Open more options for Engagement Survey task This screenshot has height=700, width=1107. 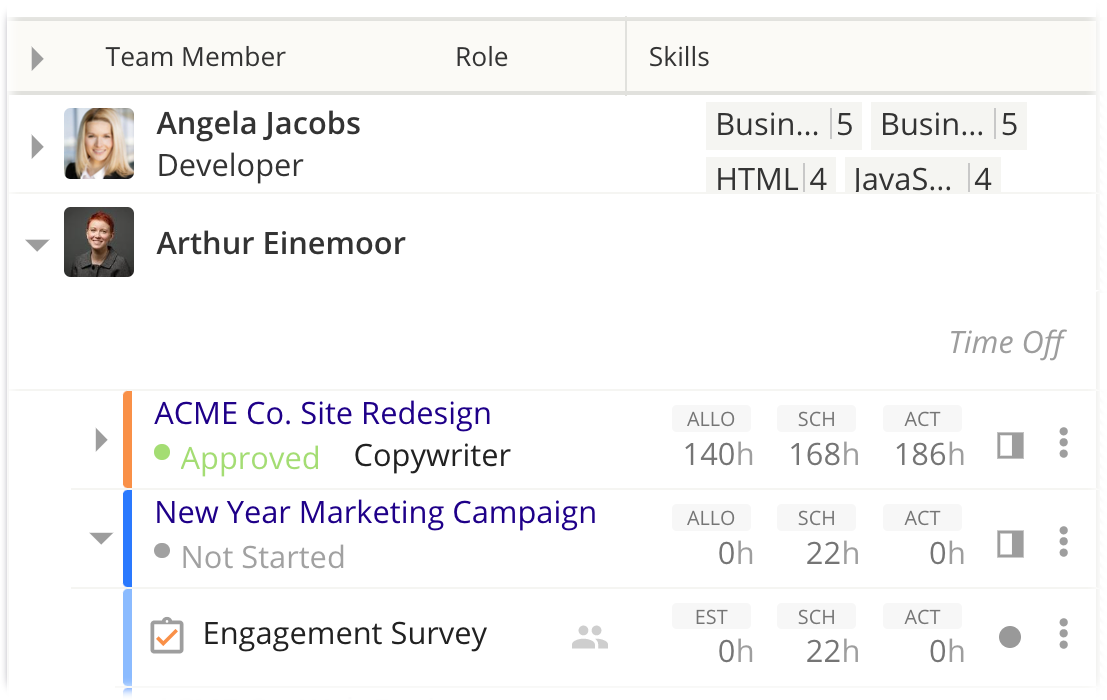[1063, 633]
